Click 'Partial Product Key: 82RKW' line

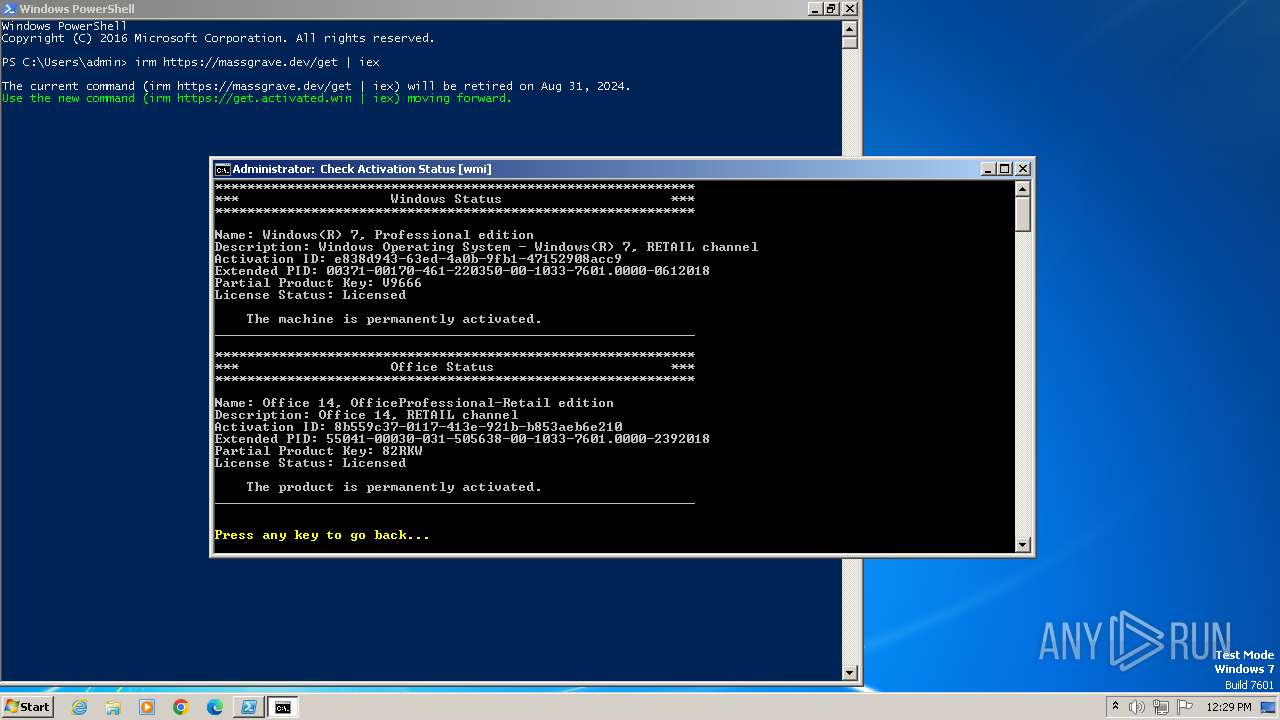(x=318, y=451)
